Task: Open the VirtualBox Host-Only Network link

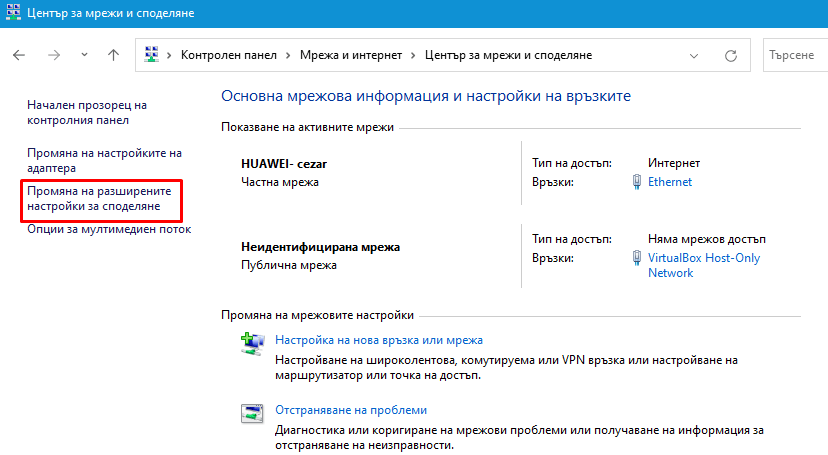Action: coord(704,265)
